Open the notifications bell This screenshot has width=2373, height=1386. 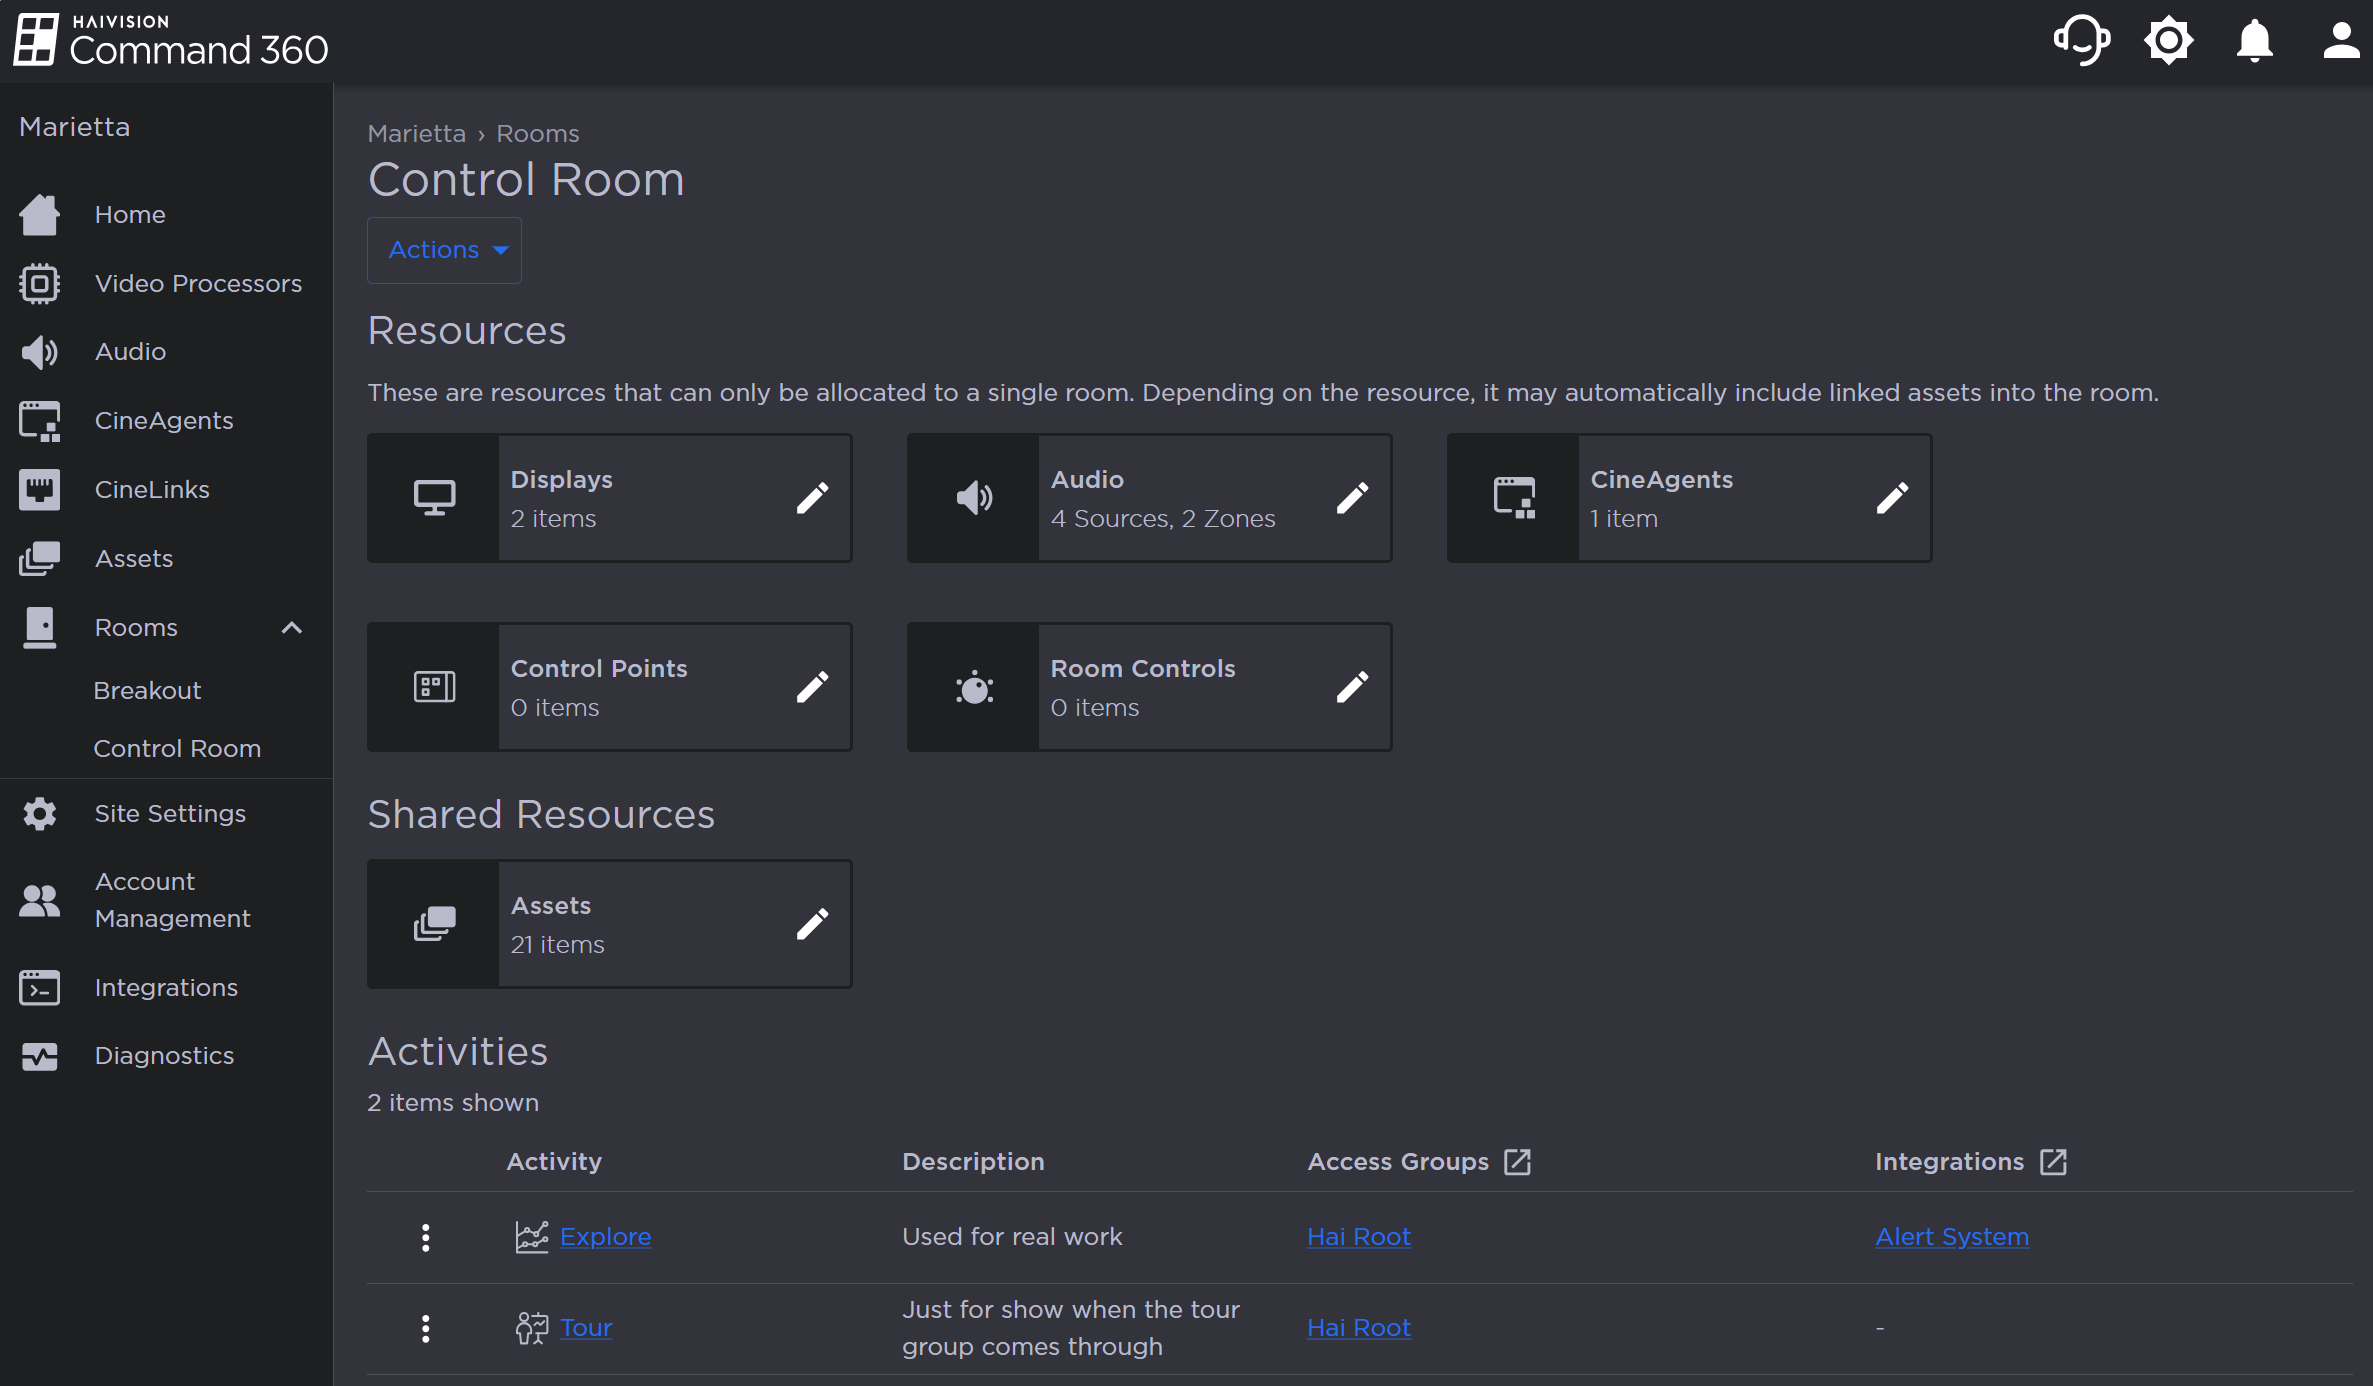[x=2254, y=41]
